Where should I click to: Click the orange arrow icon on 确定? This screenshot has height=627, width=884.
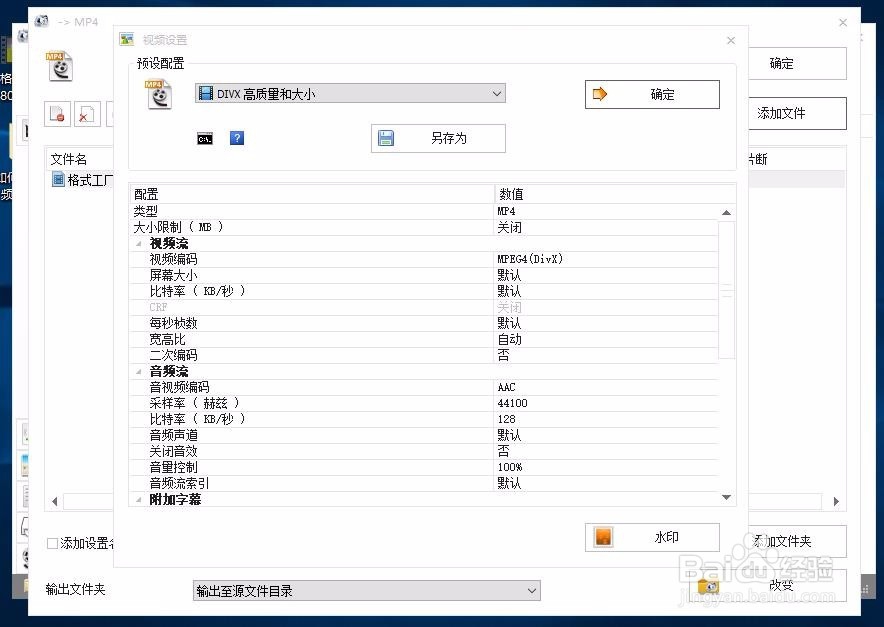(598, 94)
